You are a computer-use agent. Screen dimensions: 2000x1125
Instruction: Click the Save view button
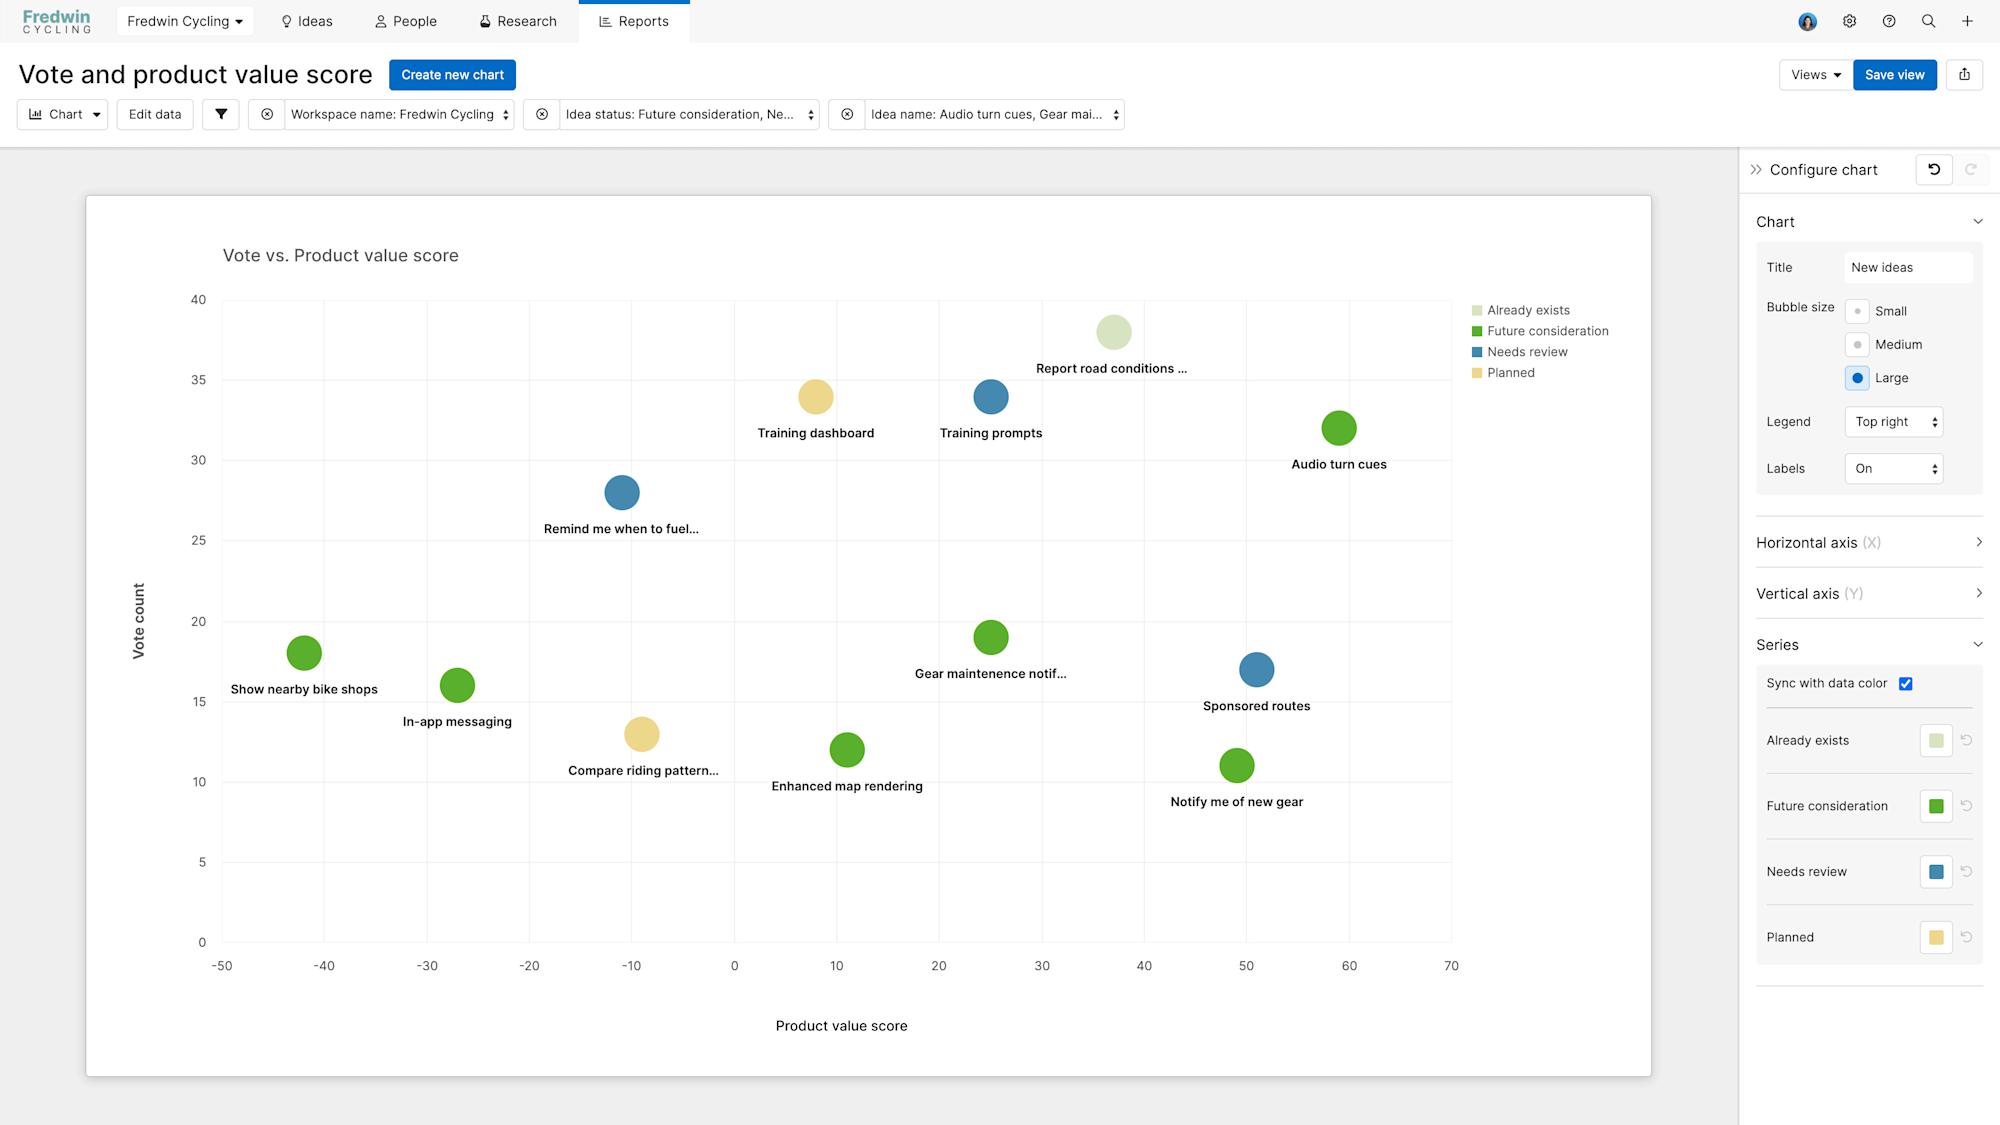click(1894, 74)
